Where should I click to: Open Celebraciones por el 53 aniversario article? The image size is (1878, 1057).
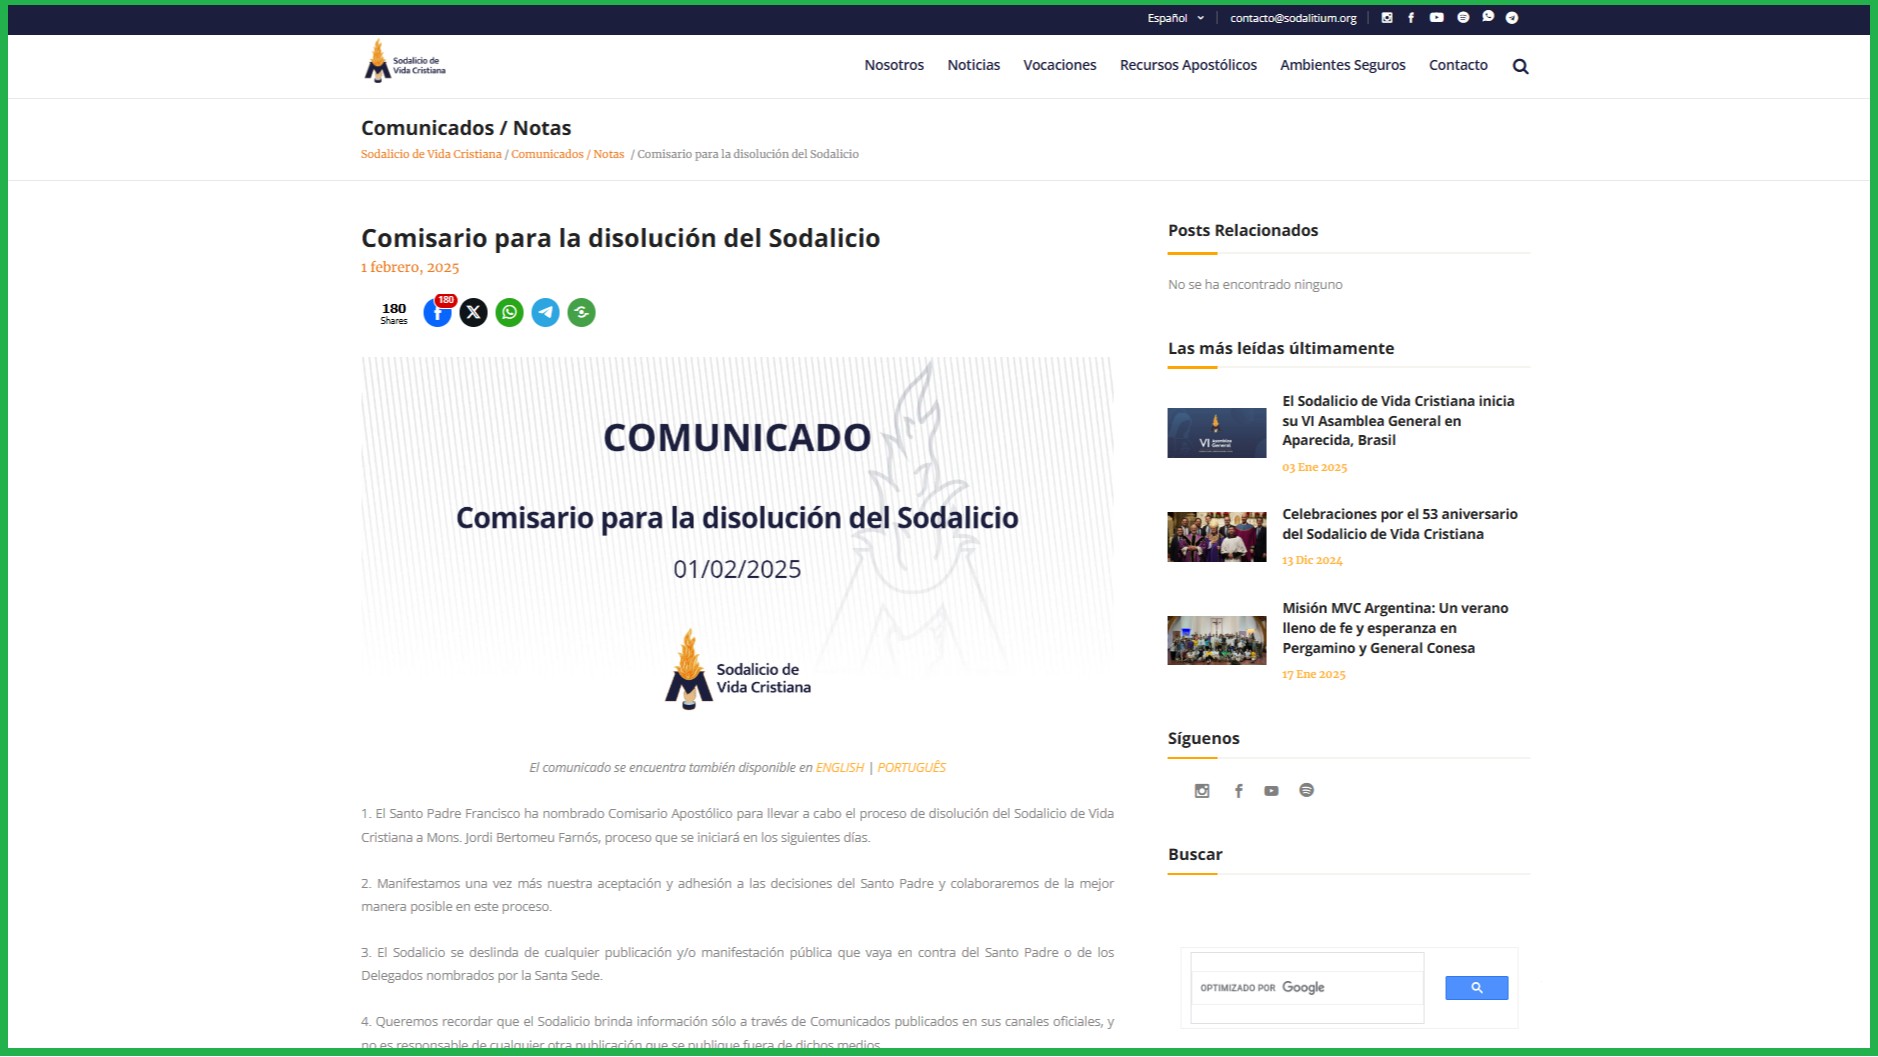pos(1400,524)
